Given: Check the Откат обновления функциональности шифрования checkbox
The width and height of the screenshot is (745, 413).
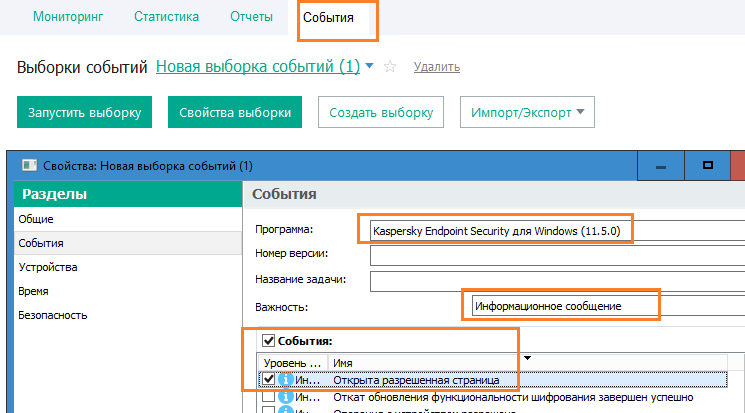Looking at the screenshot, I should coord(268,396).
